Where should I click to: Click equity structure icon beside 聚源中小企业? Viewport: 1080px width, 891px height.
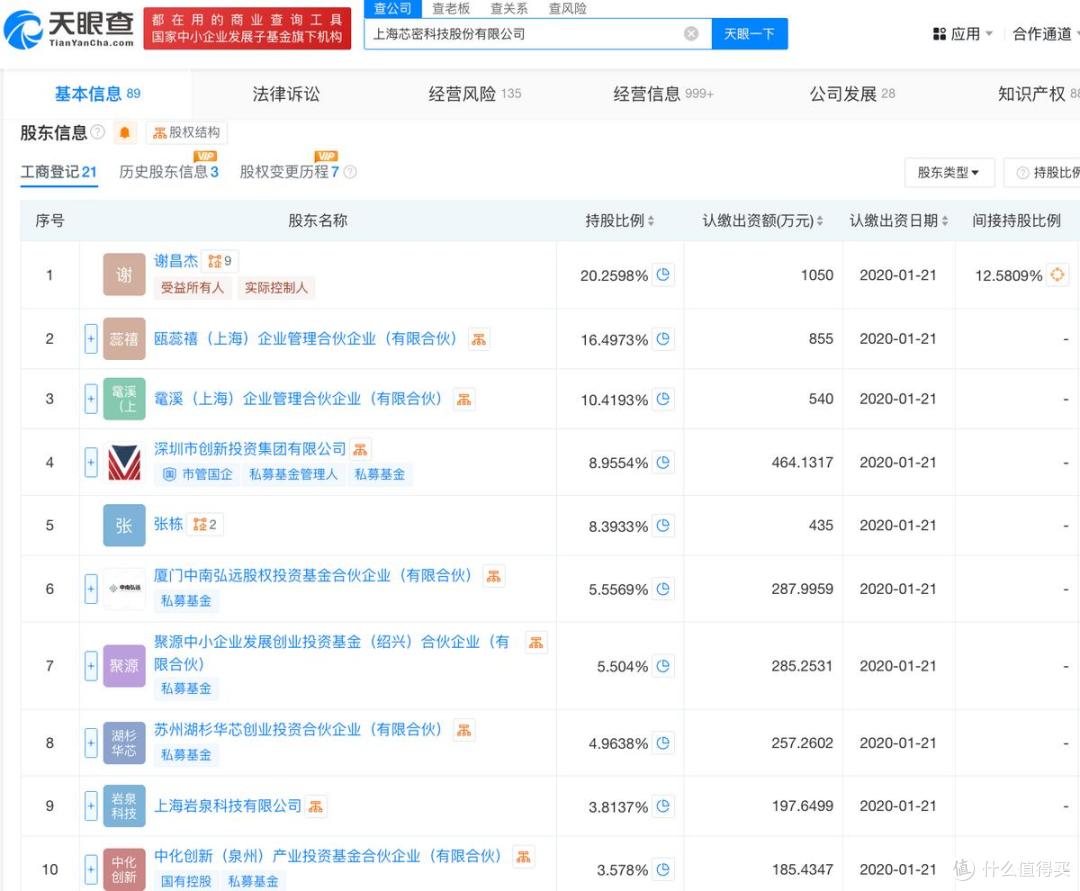click(536, 642)
